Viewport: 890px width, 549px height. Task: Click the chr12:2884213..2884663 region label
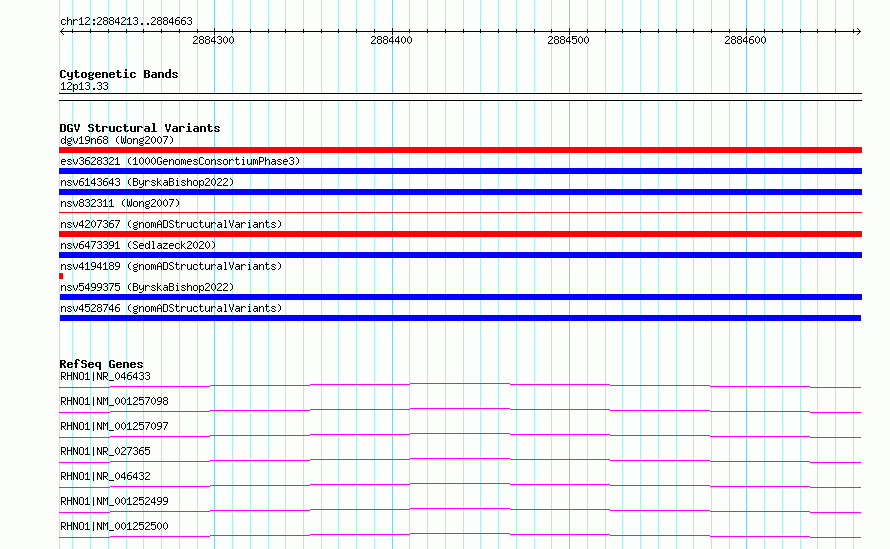[126, 21]
